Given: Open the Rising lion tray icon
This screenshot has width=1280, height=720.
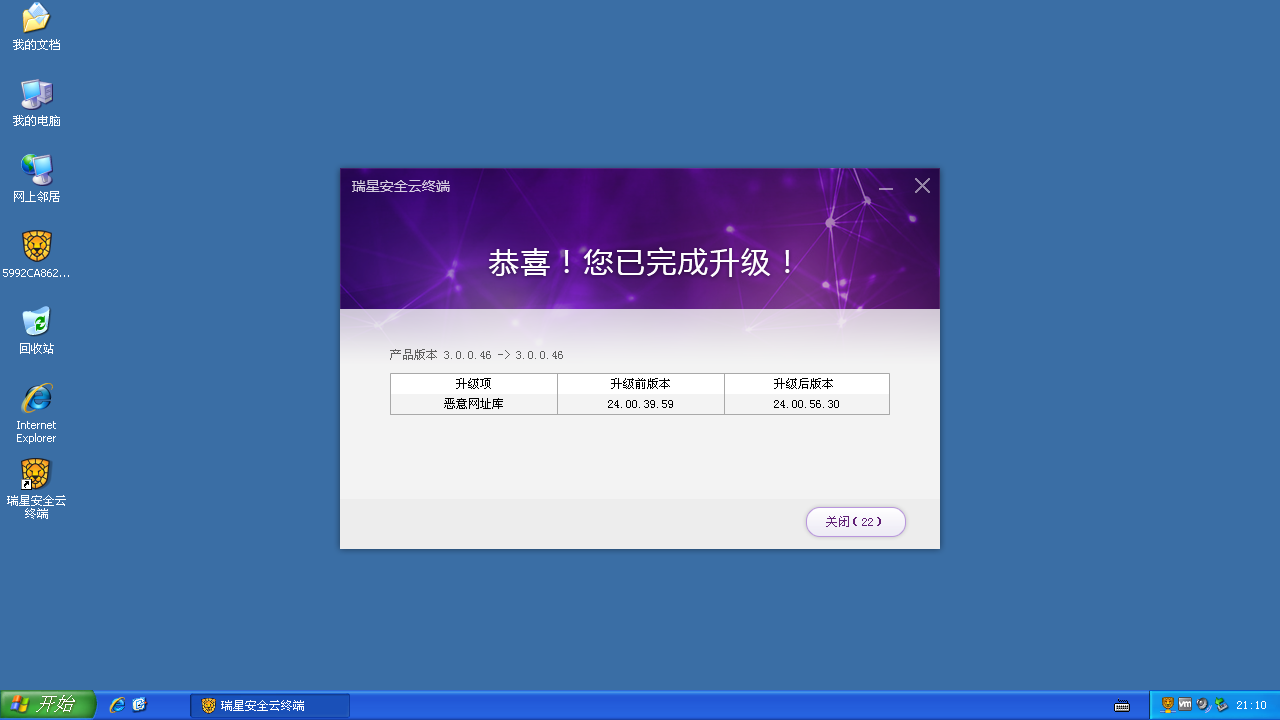Looking at the screenshot, I should [x=1167, y=704].
